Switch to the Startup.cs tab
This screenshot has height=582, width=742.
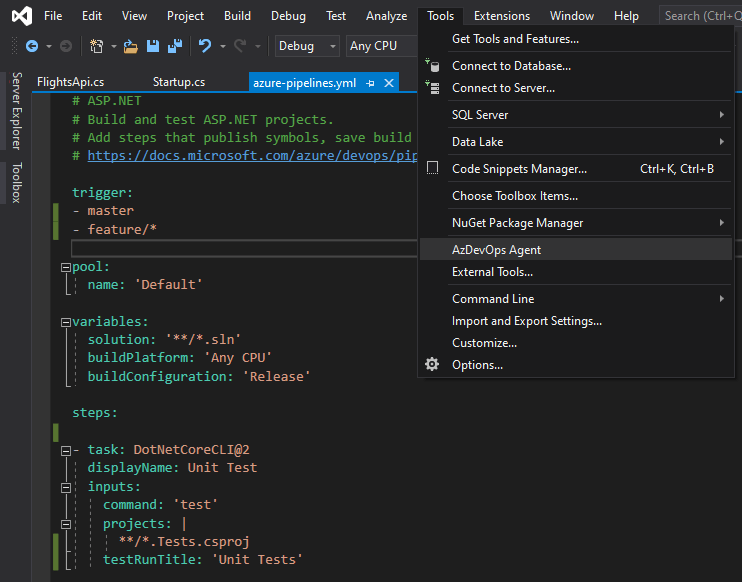coord(179,82)
